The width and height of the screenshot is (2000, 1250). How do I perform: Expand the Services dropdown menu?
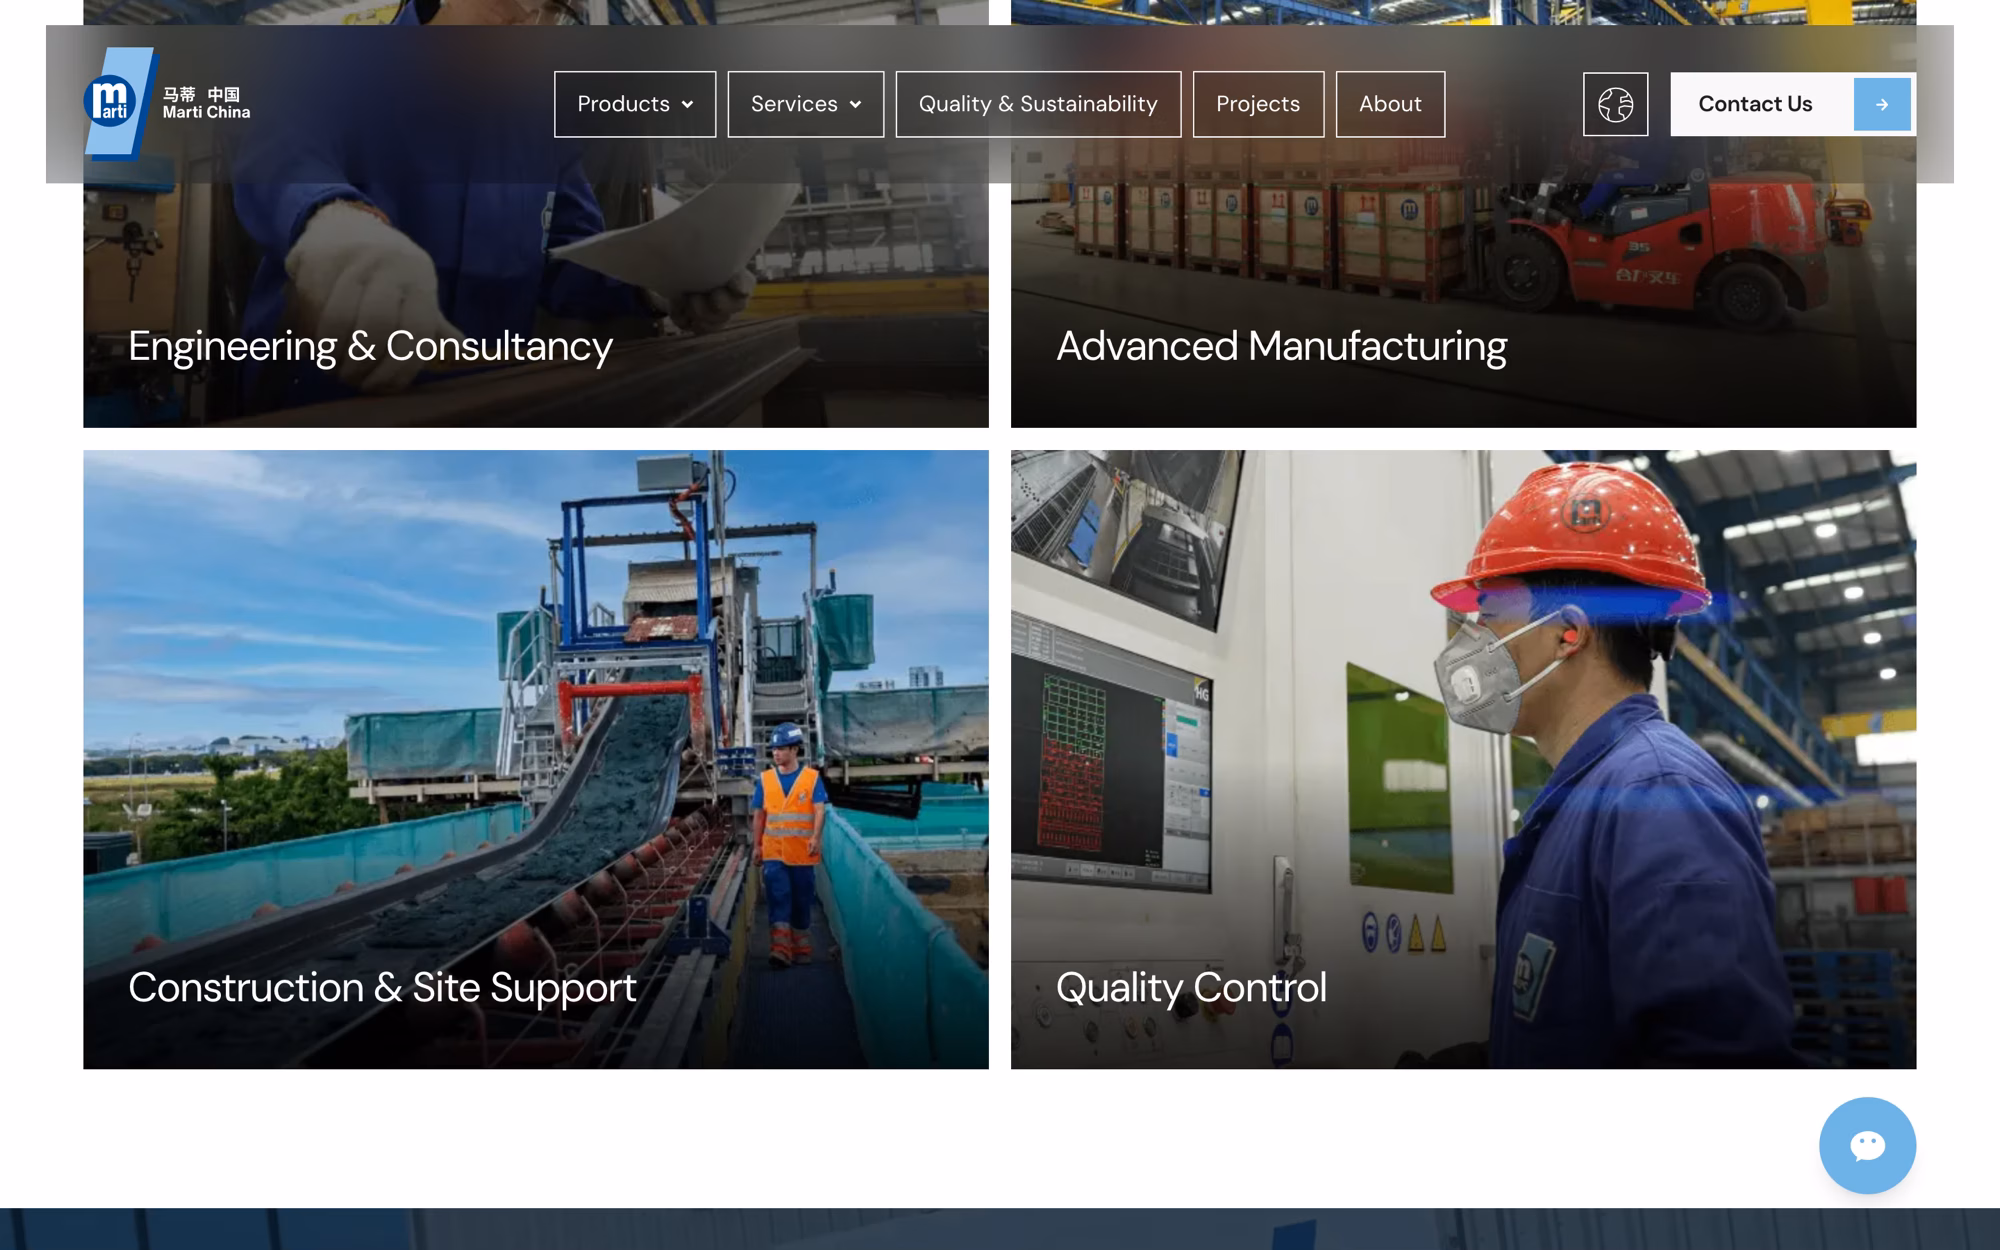click(806, 104)
